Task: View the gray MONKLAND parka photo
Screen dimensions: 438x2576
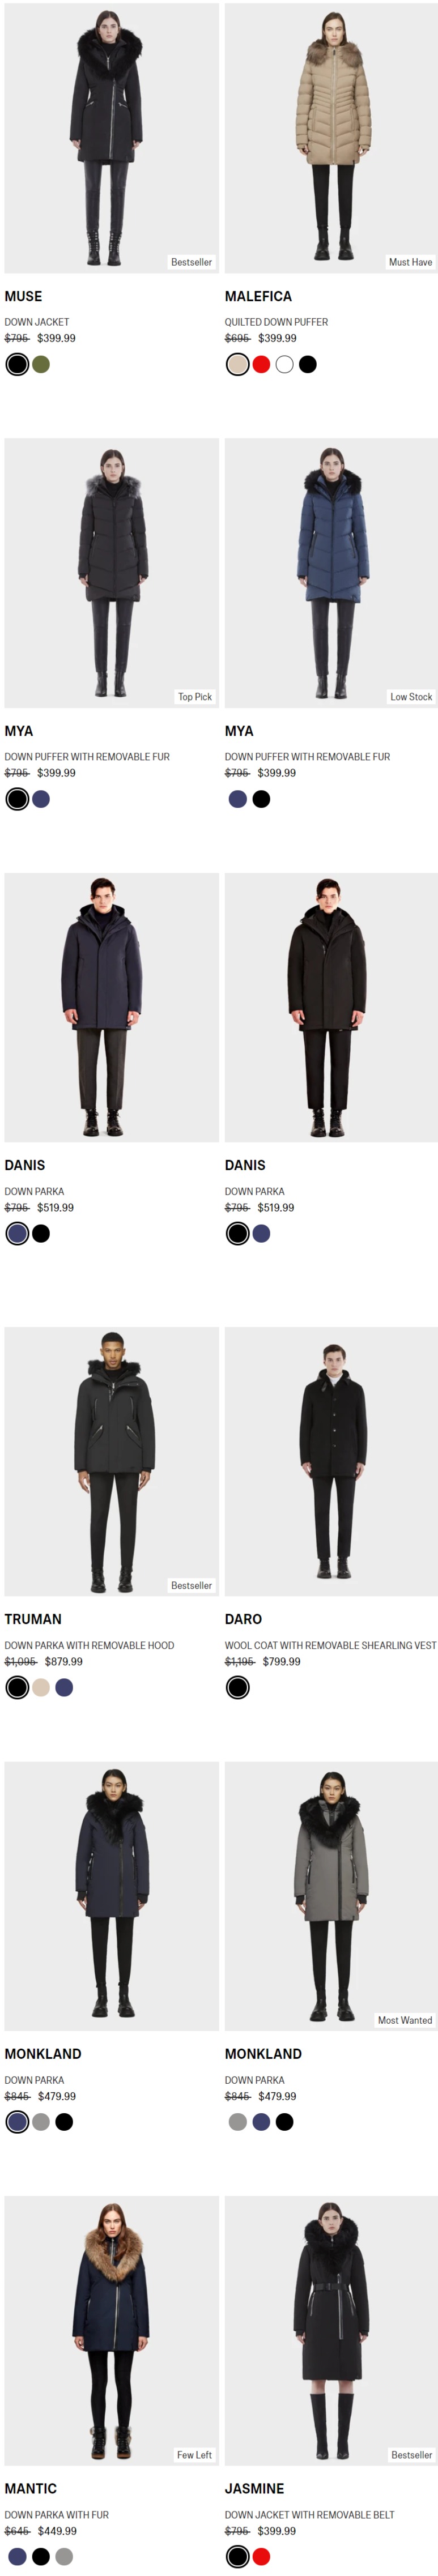Action: click(x=331, y=1896)
